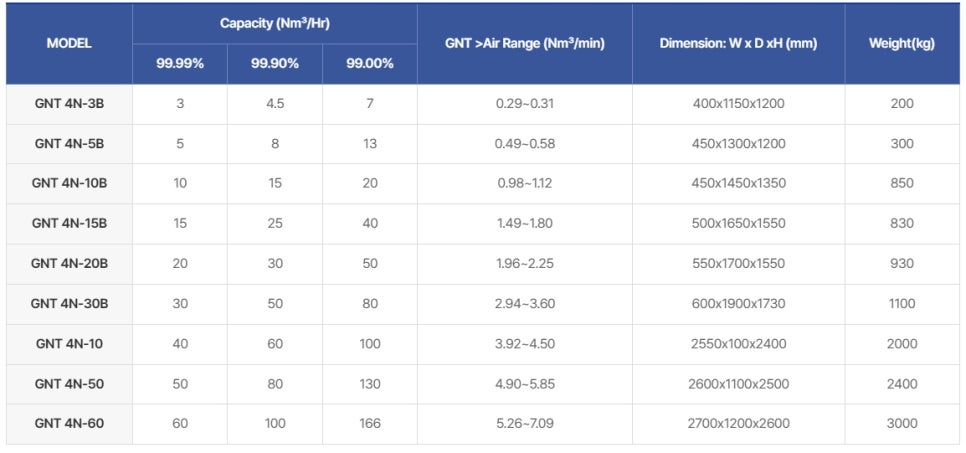Click the 99.00% purity subheader
The width and height of the screenshot is (966, 453).
370,64
